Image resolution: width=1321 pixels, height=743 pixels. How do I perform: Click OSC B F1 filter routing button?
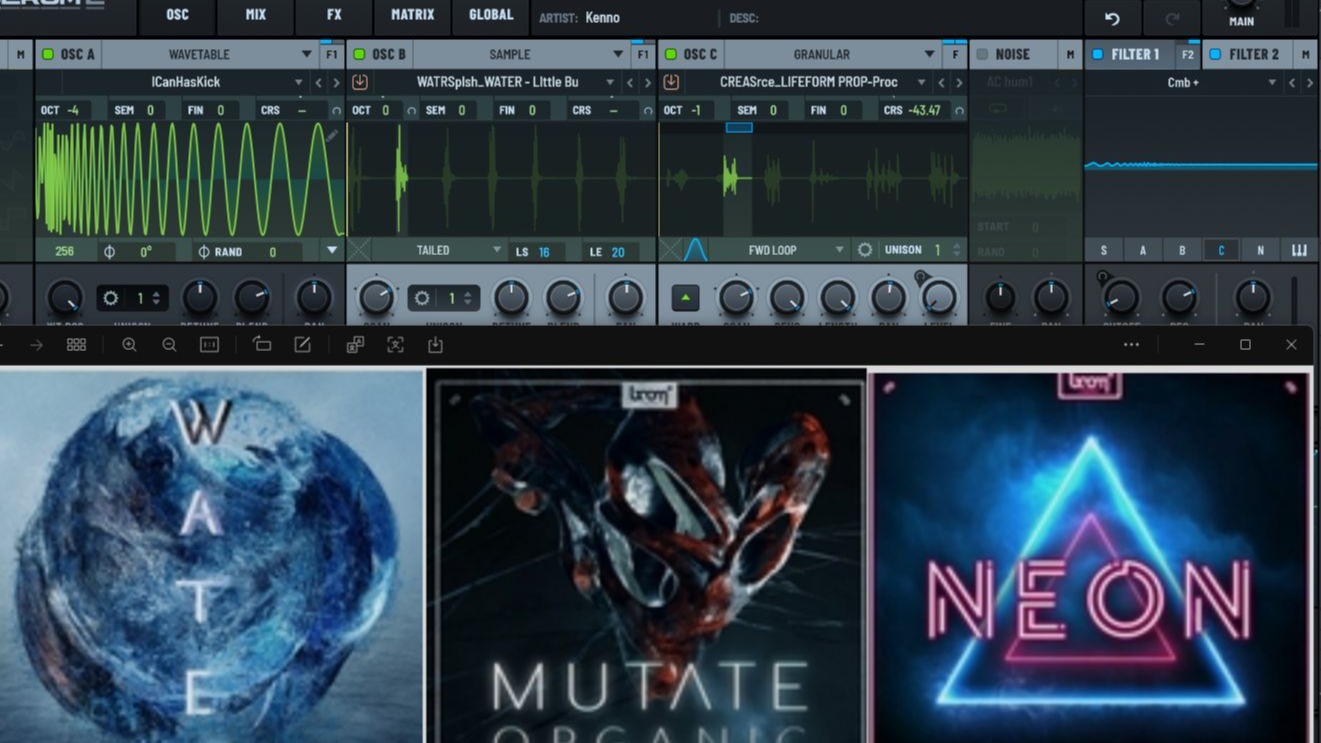tap(643, 54)
